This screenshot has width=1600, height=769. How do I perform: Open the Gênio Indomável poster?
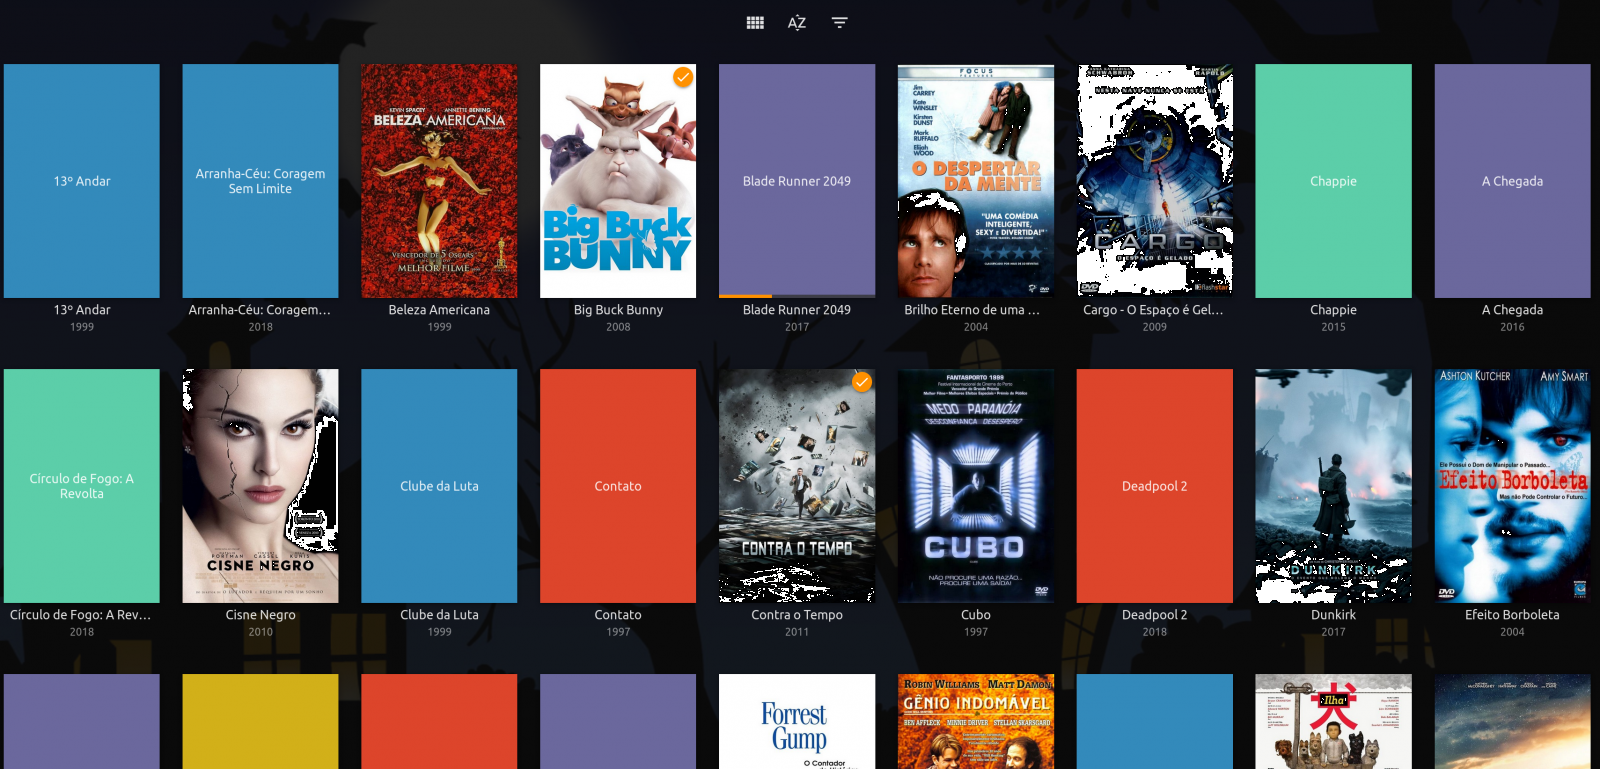[976, 721]
